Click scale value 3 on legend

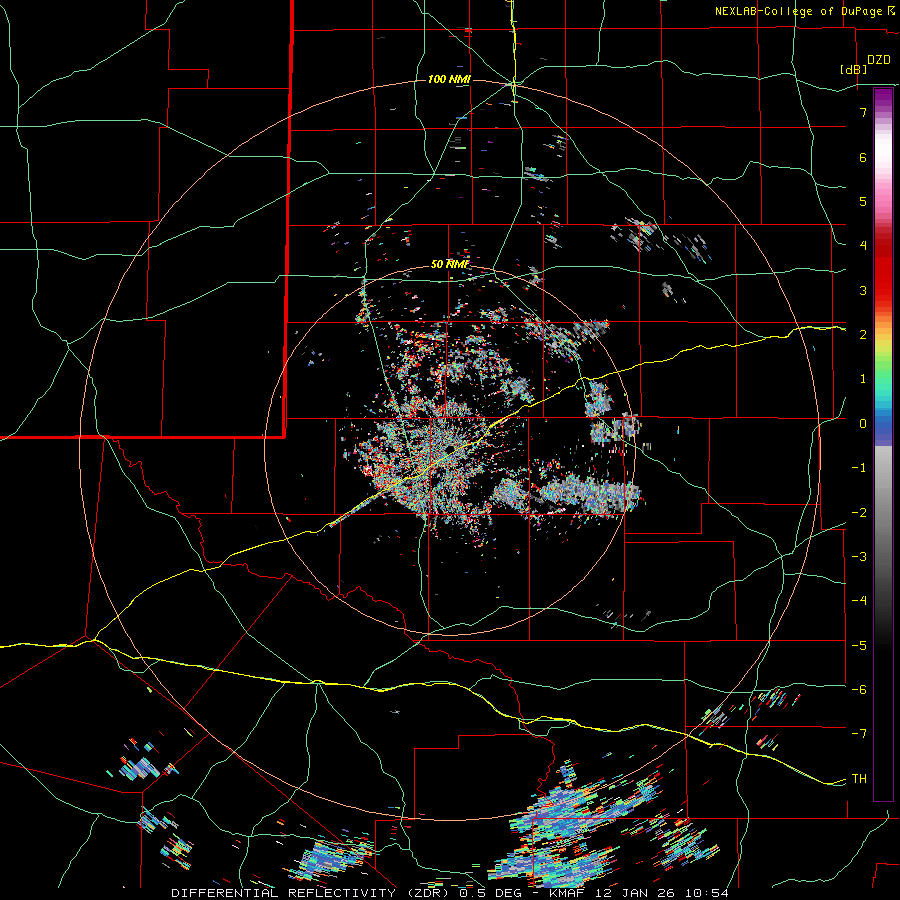pyautogui.click(x=863, y=290)
